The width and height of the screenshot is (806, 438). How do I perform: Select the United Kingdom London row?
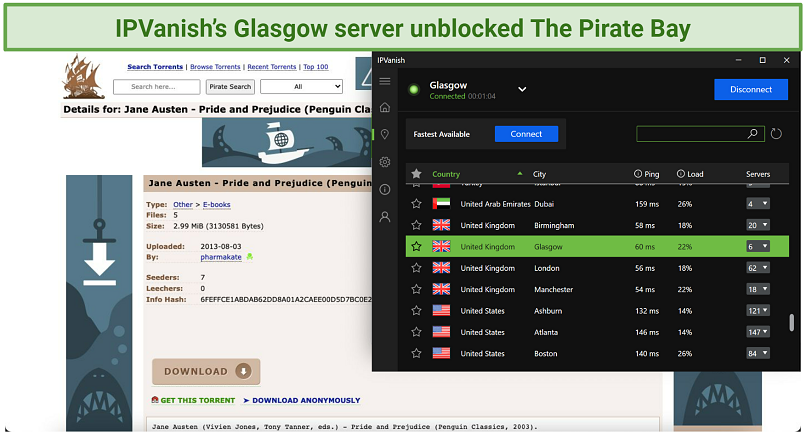[597, 268]
